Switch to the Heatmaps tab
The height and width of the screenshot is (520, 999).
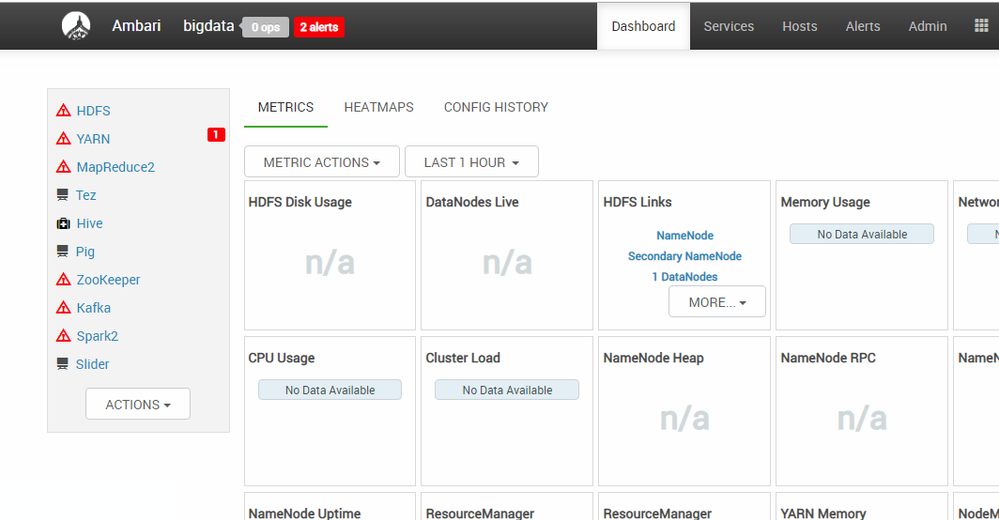coord(378,107)
